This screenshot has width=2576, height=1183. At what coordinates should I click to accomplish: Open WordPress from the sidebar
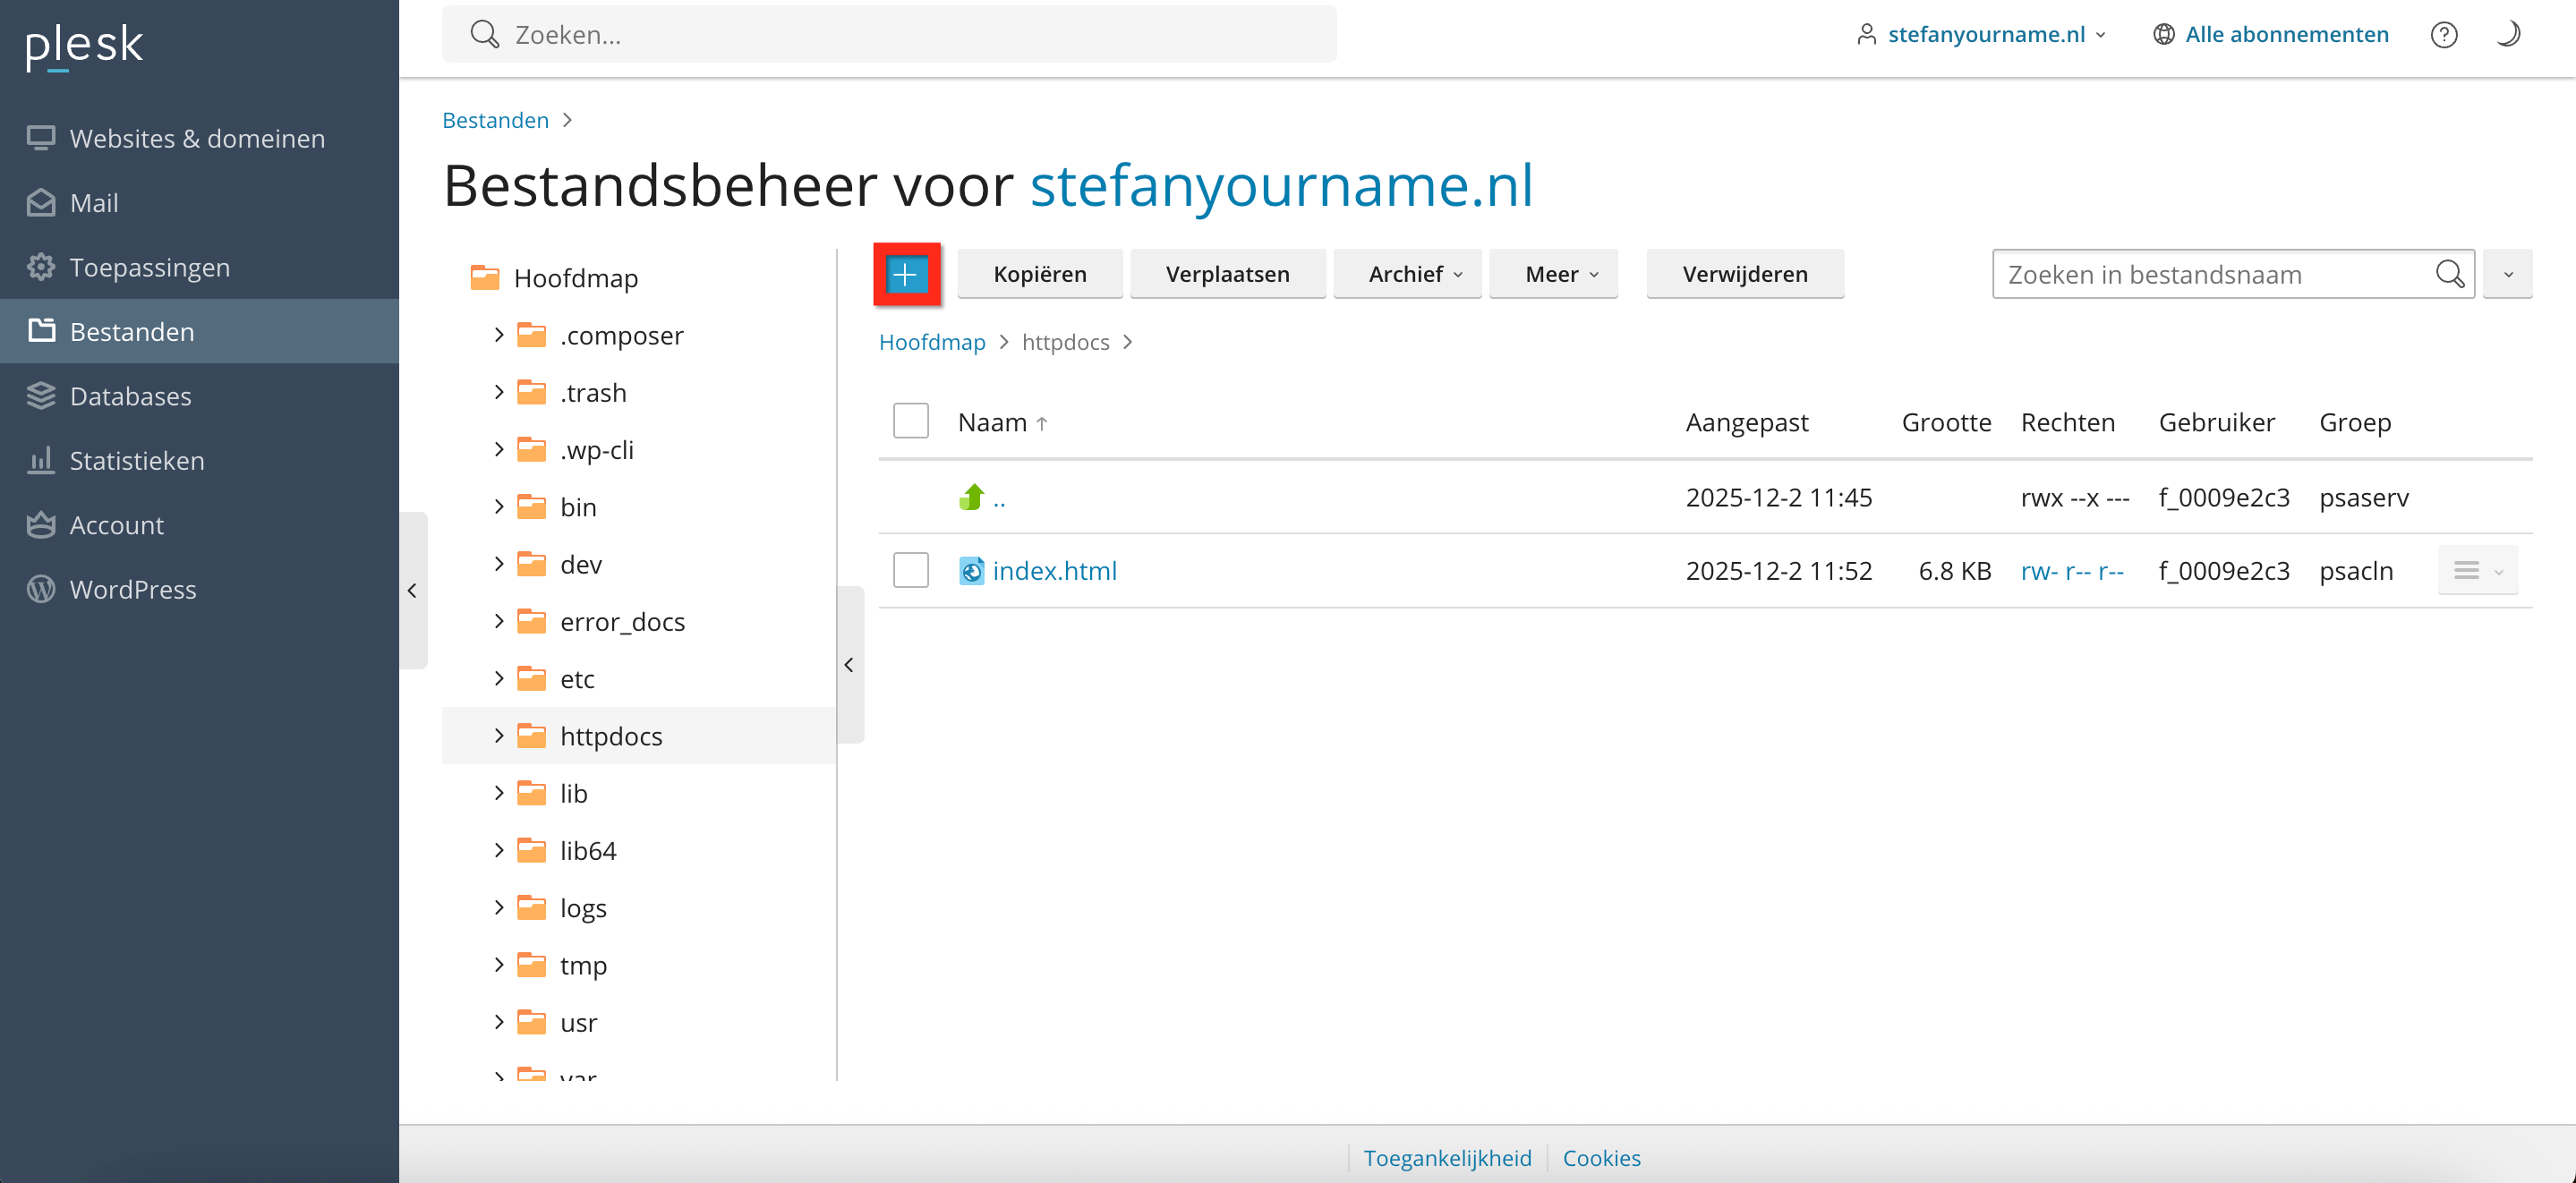(133, 589)
